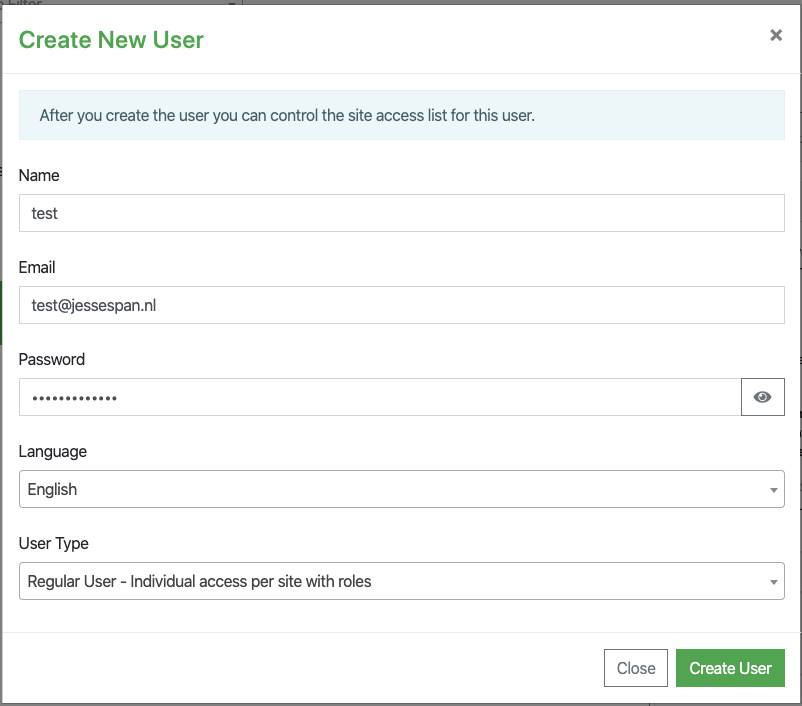Click the User Type dropdown caret arrow

click(x=773, y=582)
